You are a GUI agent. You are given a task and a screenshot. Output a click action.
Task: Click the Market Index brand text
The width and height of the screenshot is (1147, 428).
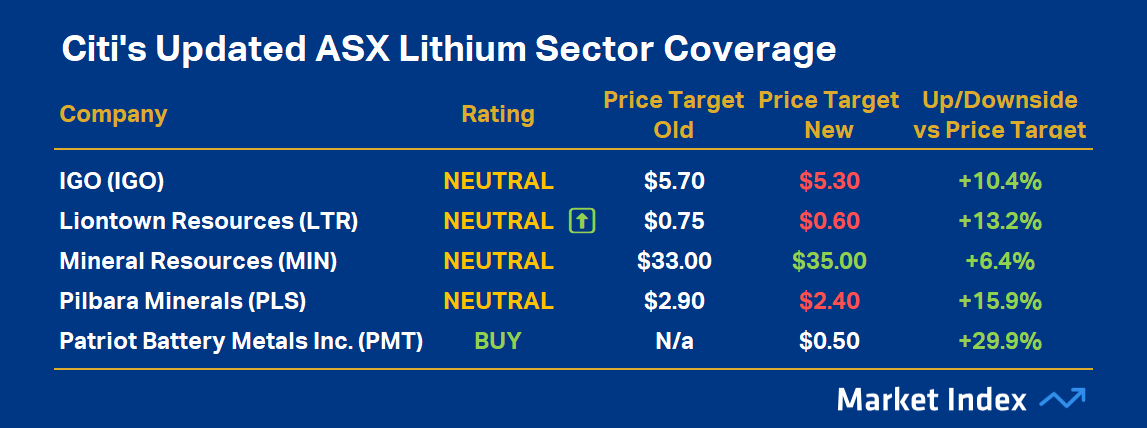931,400
